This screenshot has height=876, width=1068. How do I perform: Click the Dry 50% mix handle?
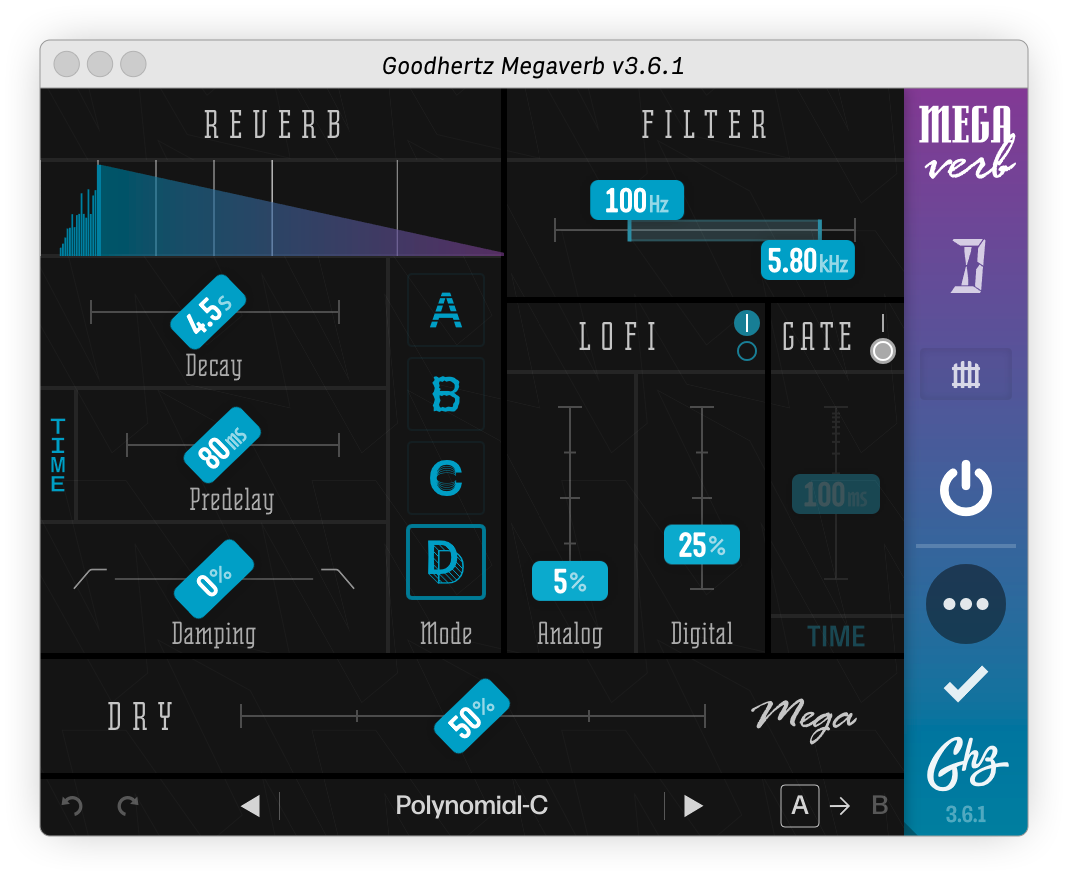point(472,716)
